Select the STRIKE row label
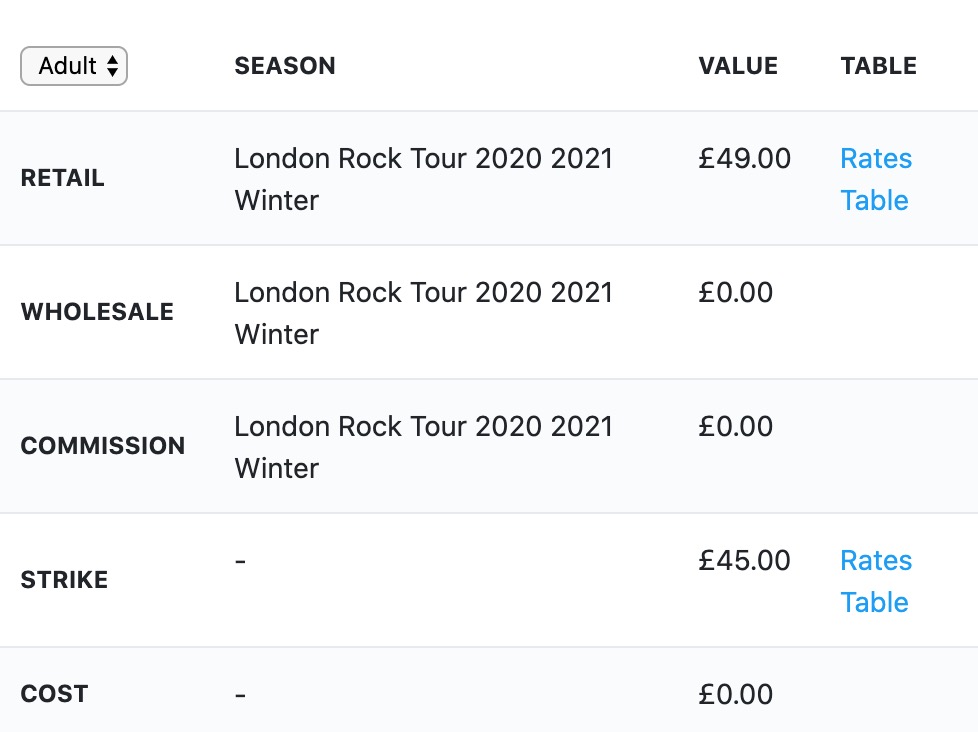 [x=64, y=580]
